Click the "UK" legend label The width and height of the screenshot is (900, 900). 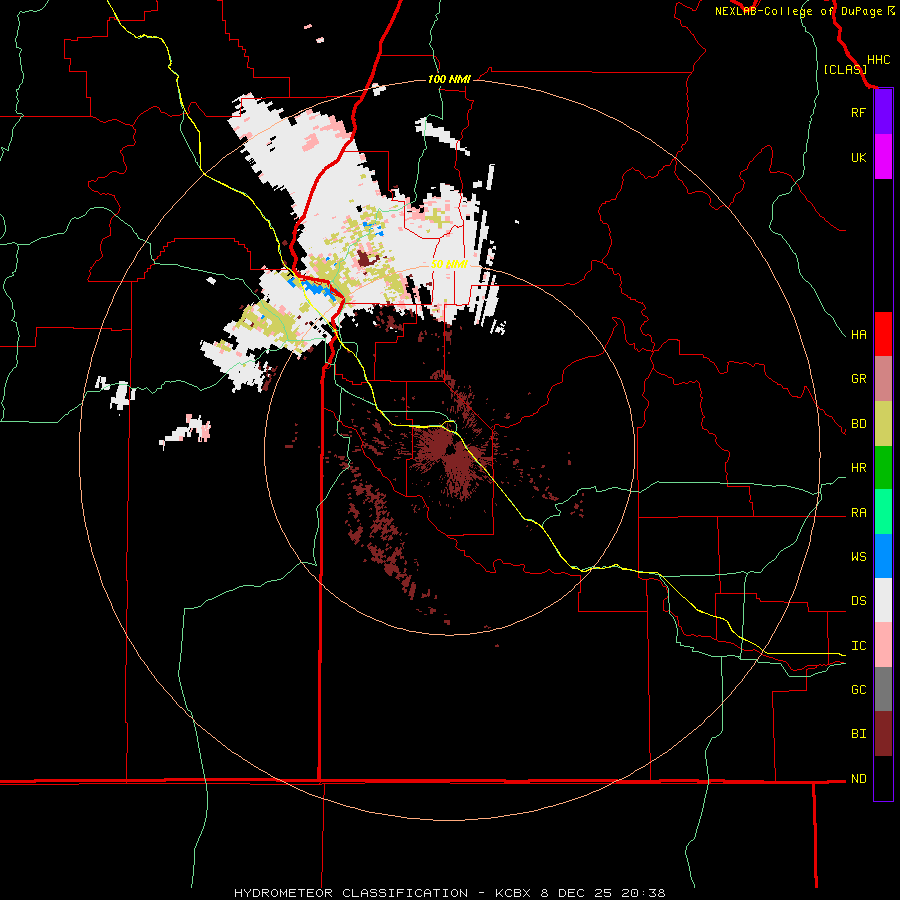click(858, 157)
